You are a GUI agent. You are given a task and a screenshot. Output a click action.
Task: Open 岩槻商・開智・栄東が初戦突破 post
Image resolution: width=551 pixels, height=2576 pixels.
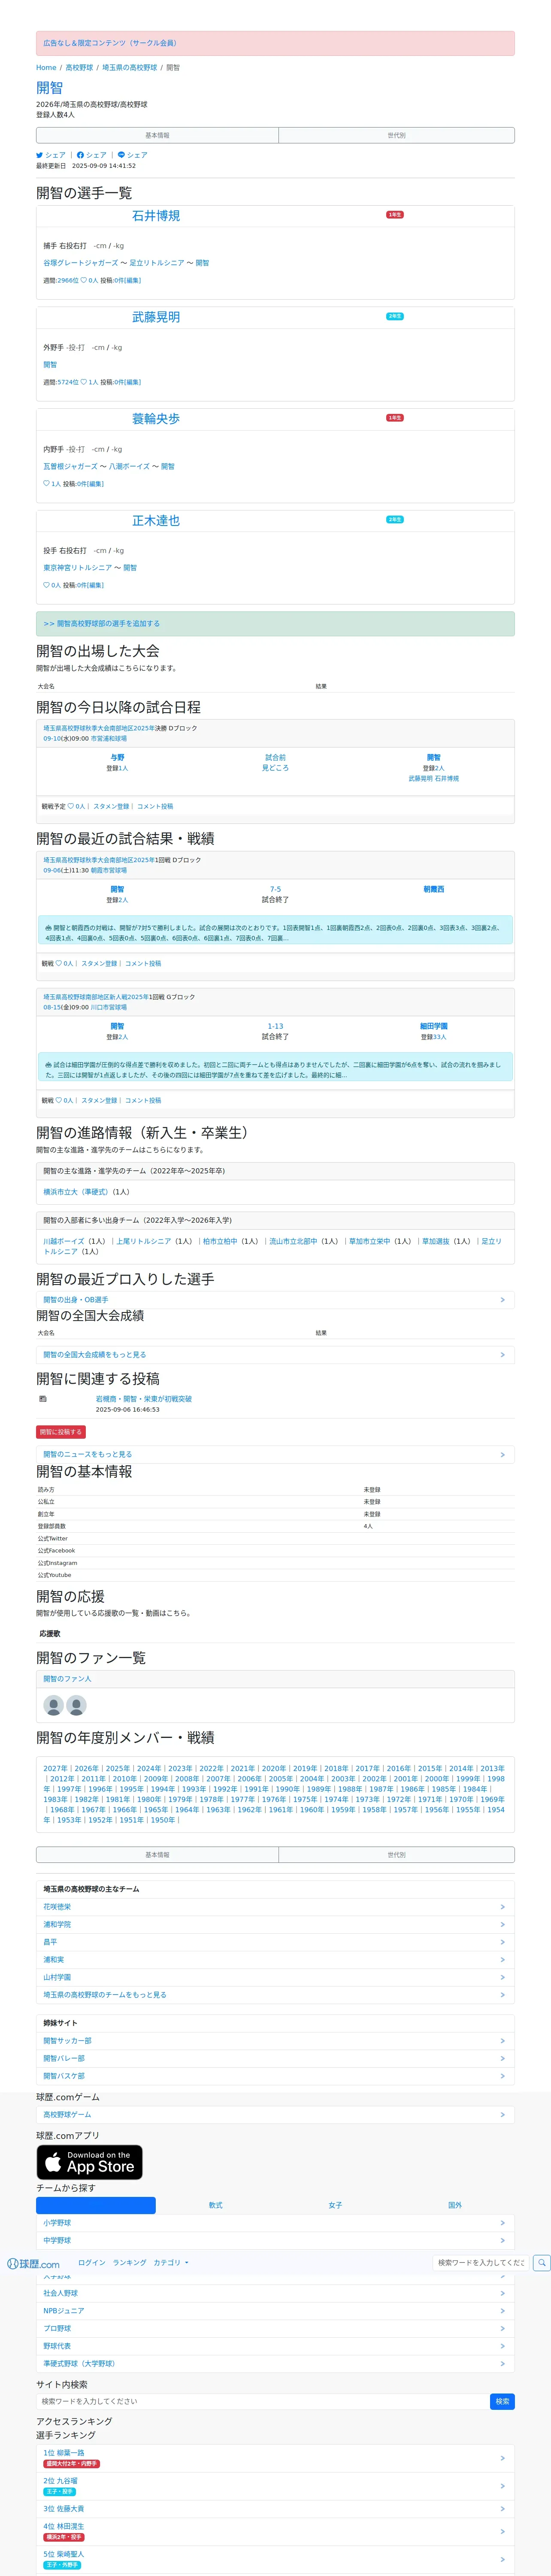(144, 1399)
